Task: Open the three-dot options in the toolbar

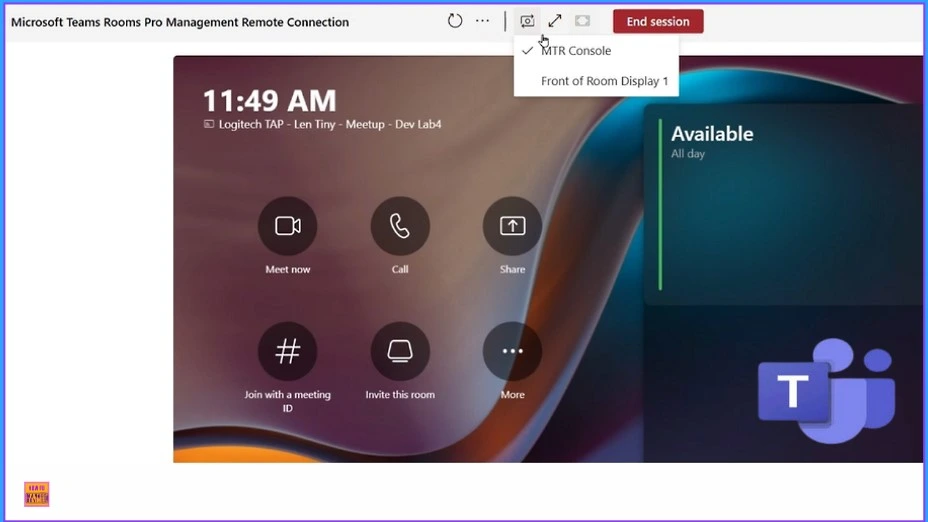Action: tap(483, 21)
